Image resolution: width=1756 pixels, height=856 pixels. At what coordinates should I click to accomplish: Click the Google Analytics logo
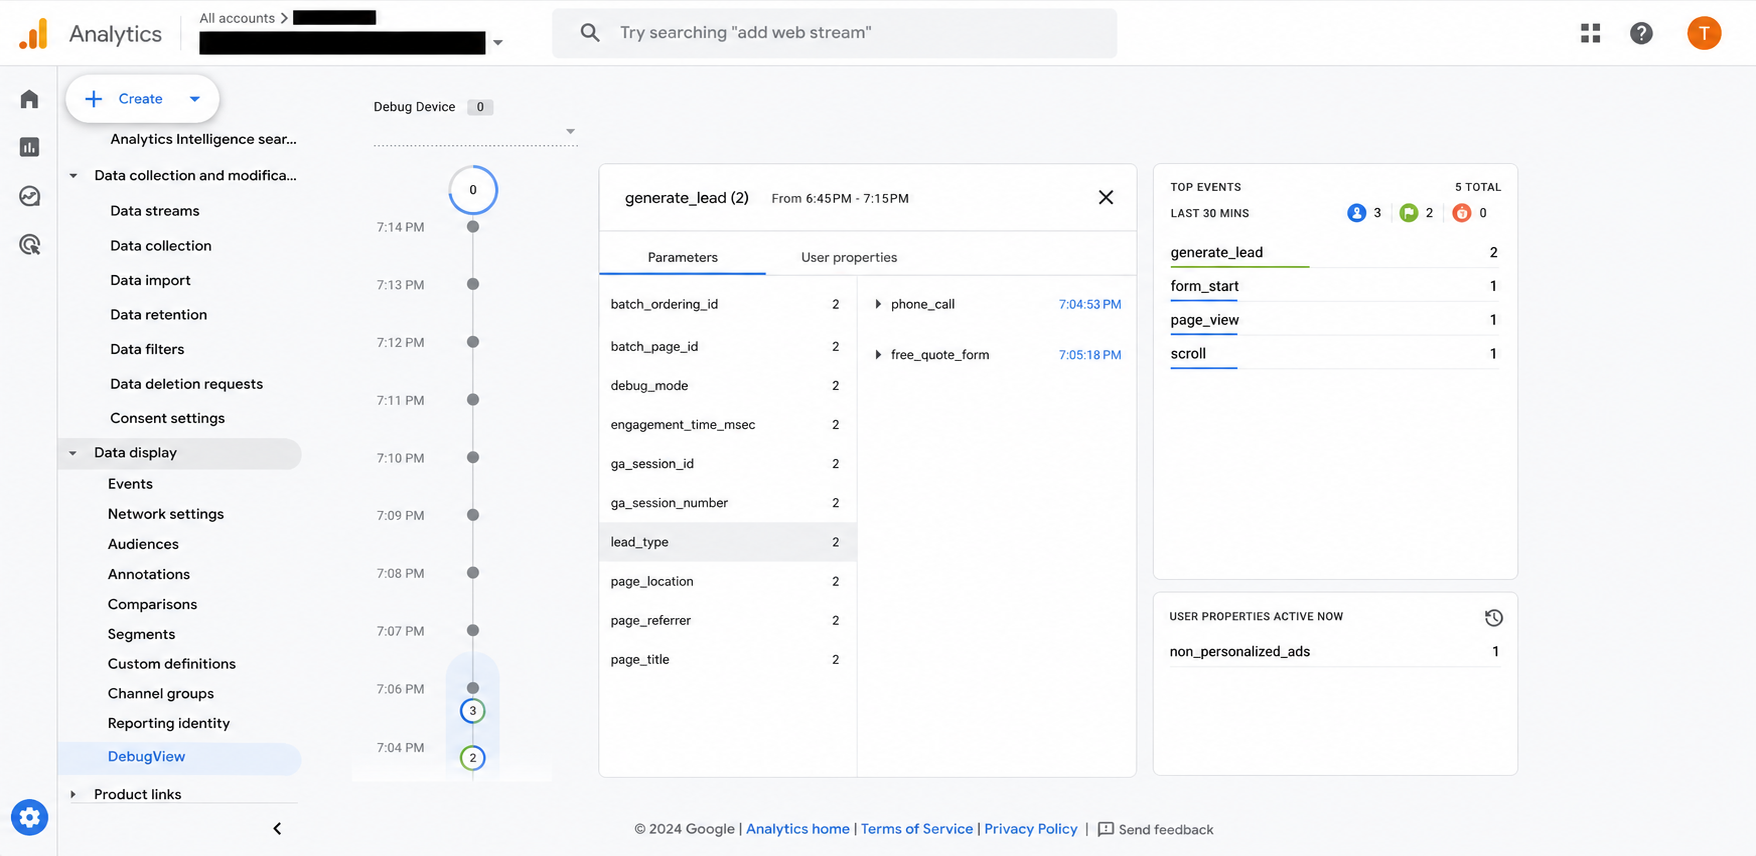(33, 34)
